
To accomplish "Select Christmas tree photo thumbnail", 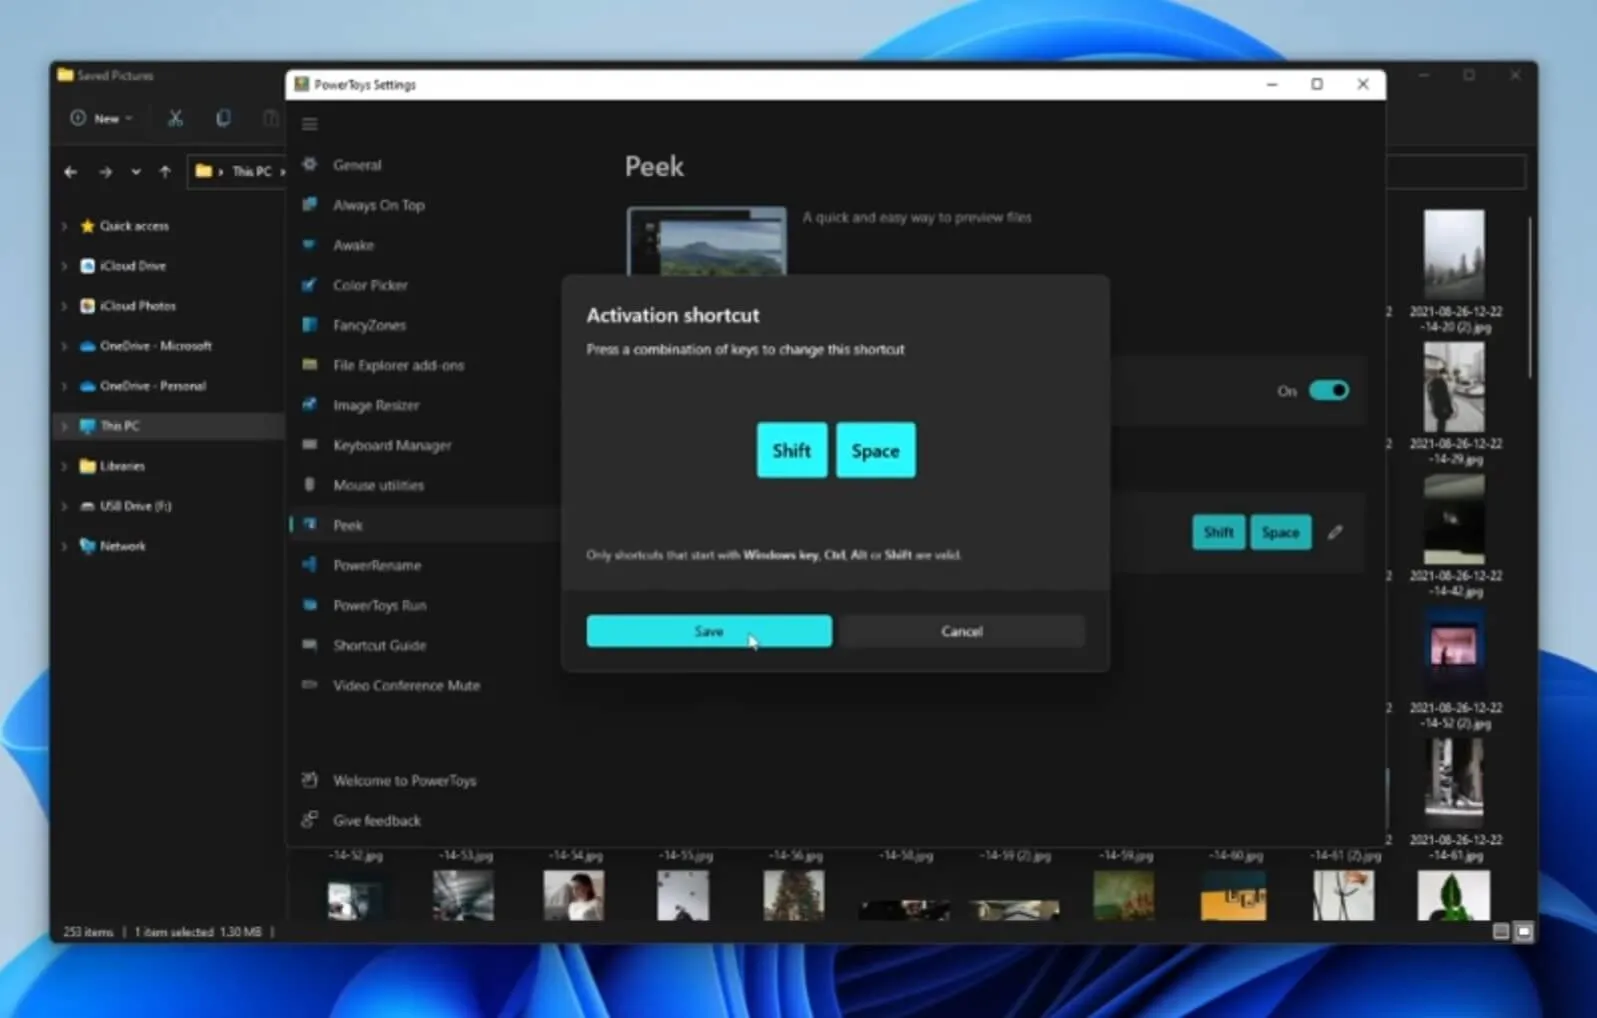I will click(793, 895).
